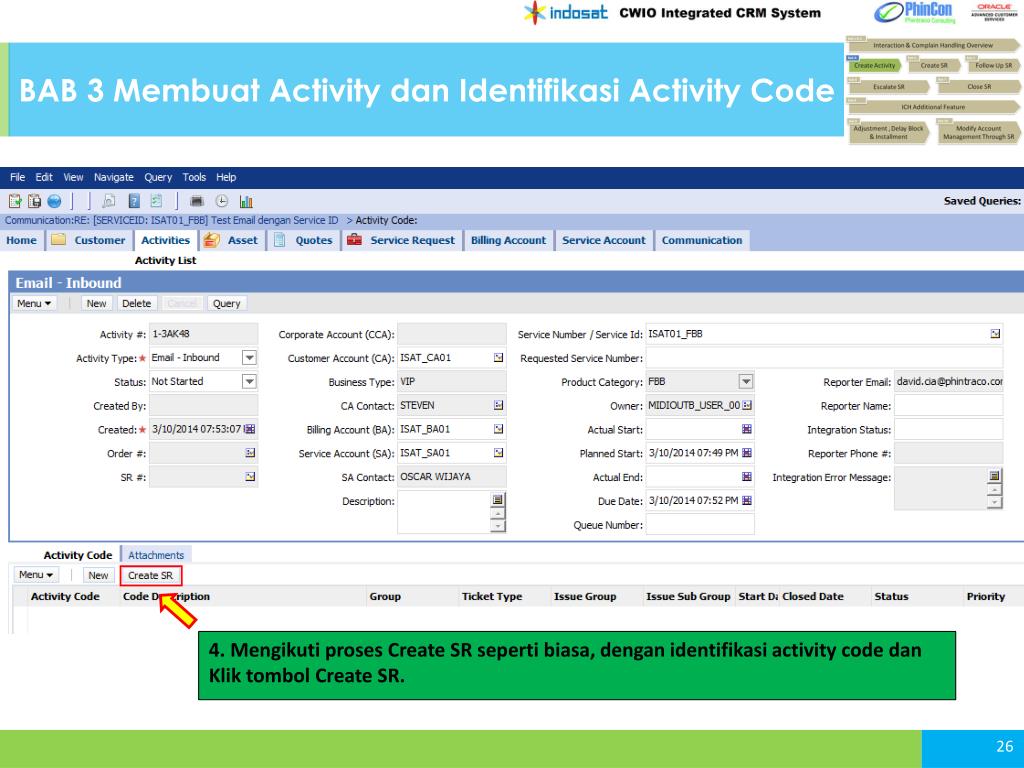Open the Actual End calendar icon
The height and width of the screenshot is (768, 1024).
point(747,477)
